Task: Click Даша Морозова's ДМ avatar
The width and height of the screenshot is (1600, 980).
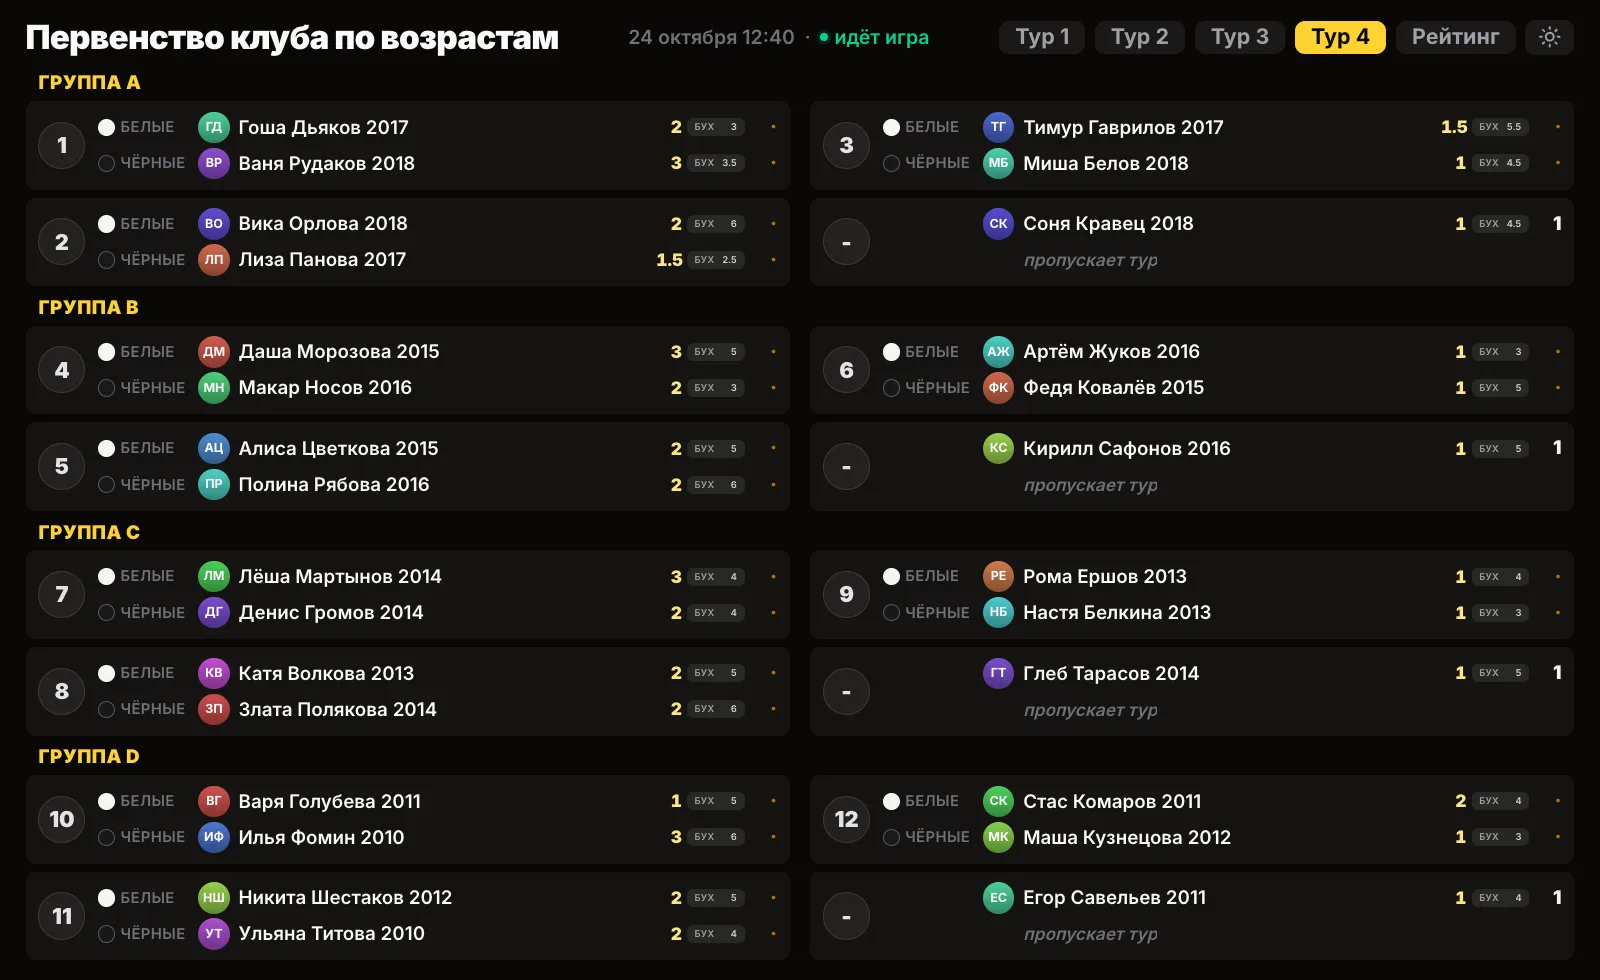Action: [x=214, y=352]
